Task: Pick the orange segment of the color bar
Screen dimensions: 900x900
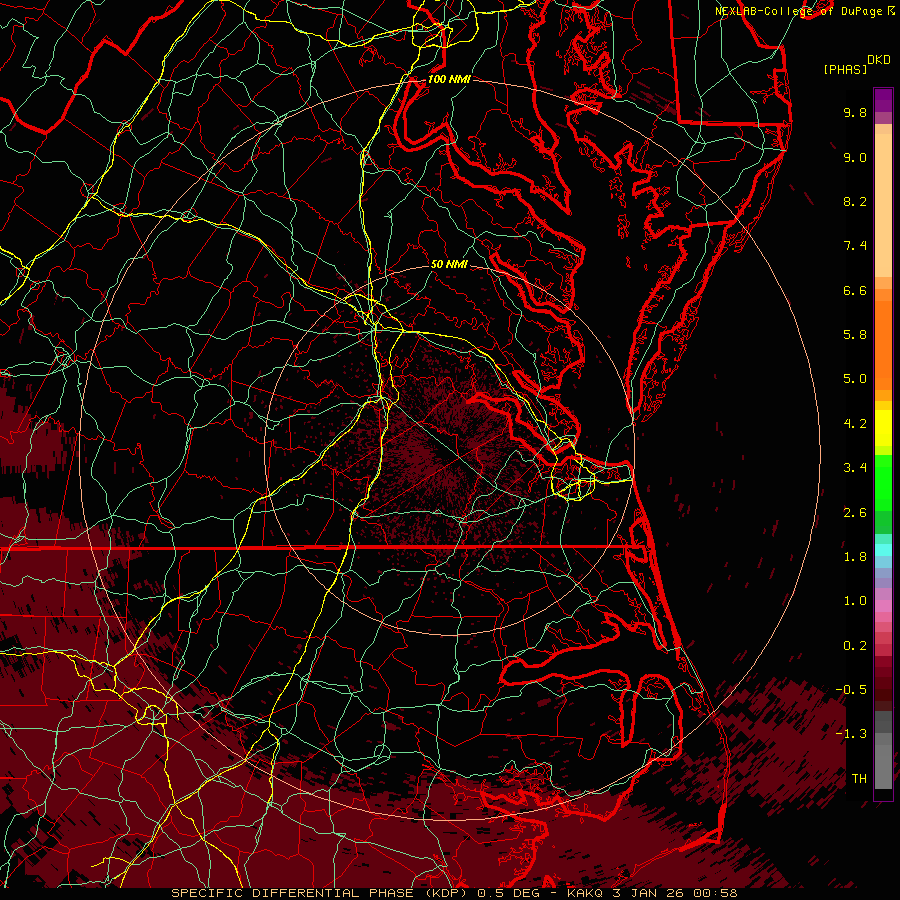Action: pyautogui.click(x=883, y=345)
